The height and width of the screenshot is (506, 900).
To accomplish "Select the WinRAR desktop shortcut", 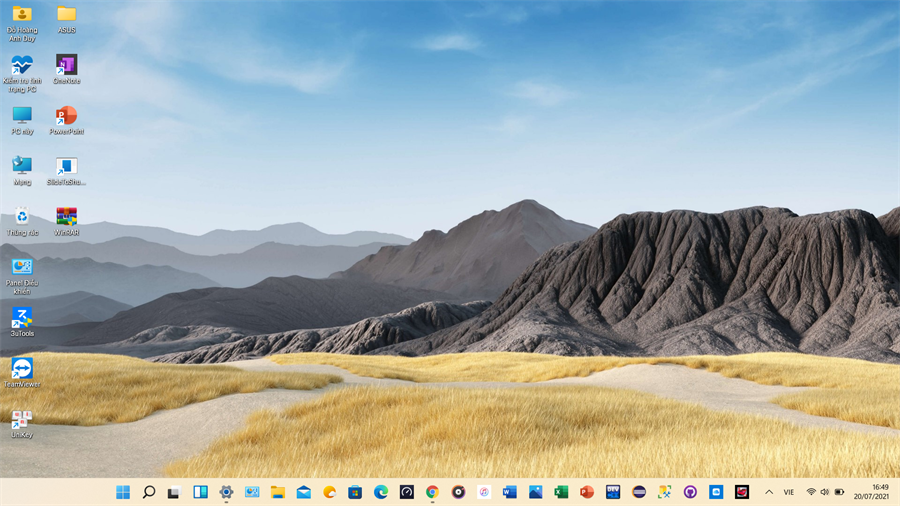I will coord(66,217).
